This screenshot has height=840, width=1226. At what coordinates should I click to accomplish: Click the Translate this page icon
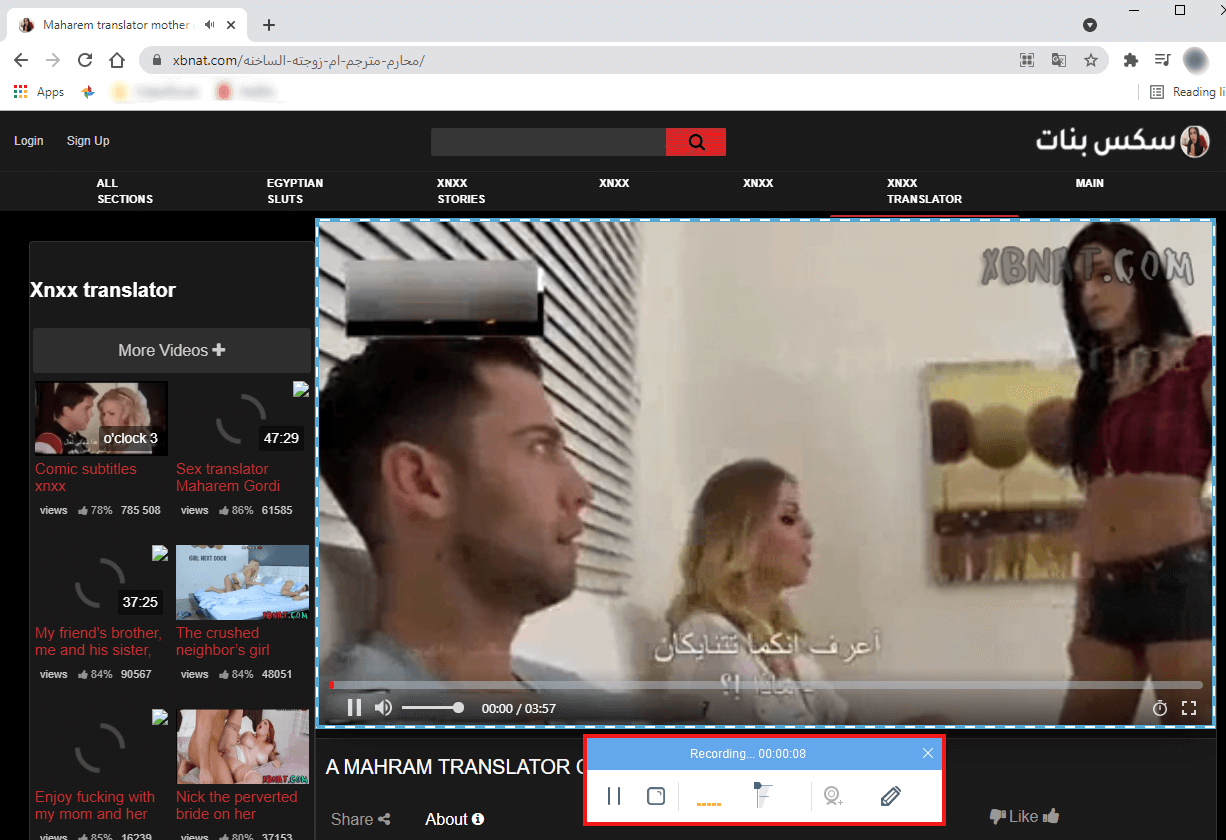1059,60
